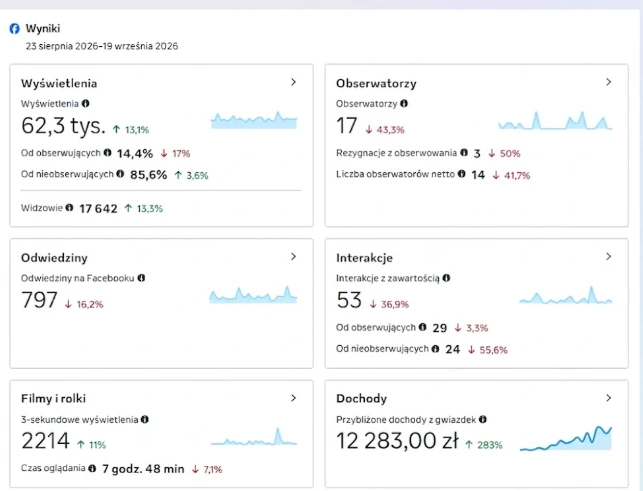Open the Odwiedziny card chevron

click(293, 256)
